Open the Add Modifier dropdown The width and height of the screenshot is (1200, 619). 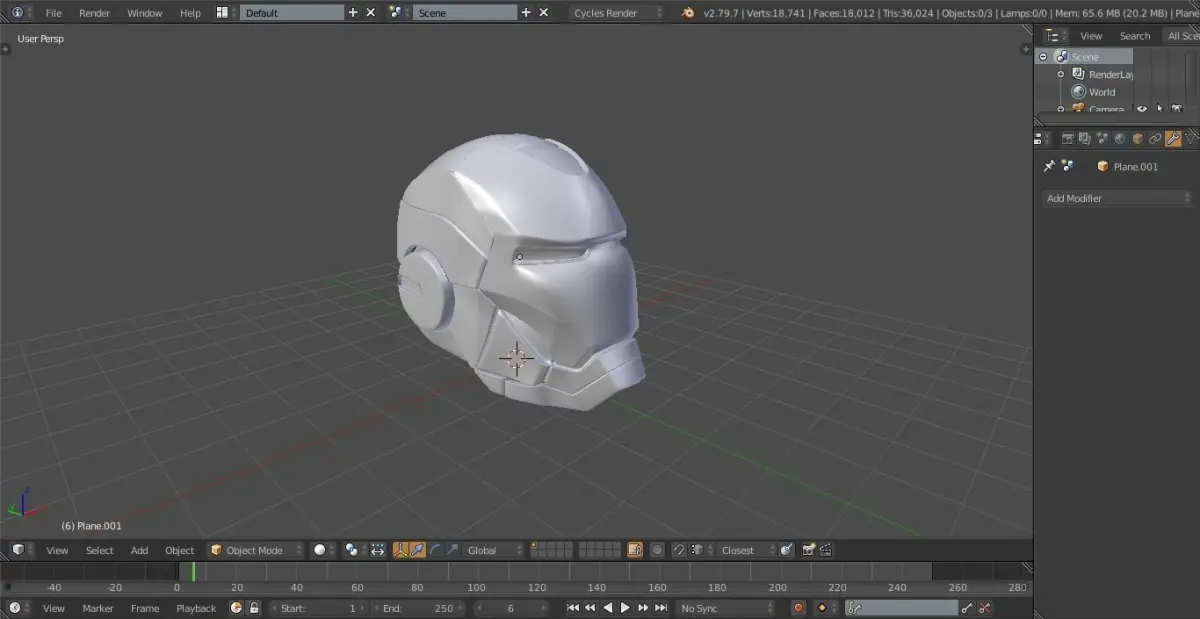(1117, 198)
